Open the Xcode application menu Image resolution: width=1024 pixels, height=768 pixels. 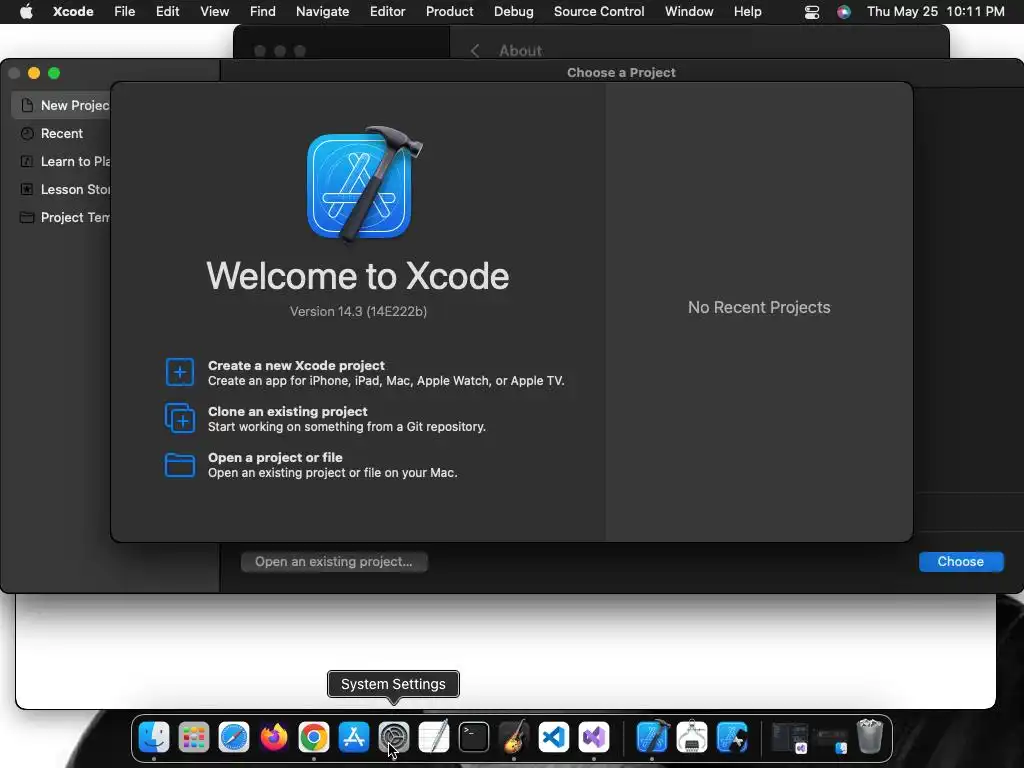coord(73,11)
